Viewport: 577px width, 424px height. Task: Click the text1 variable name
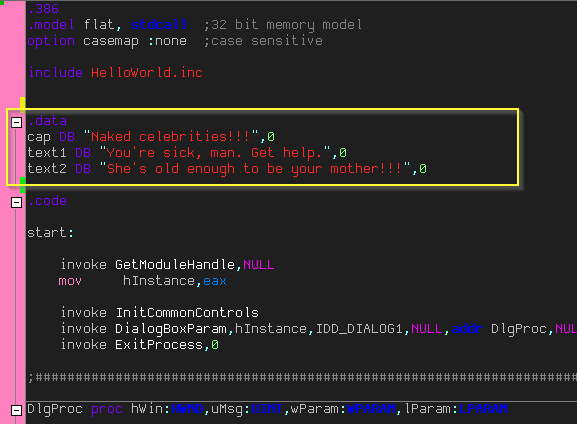coord(47,152)
